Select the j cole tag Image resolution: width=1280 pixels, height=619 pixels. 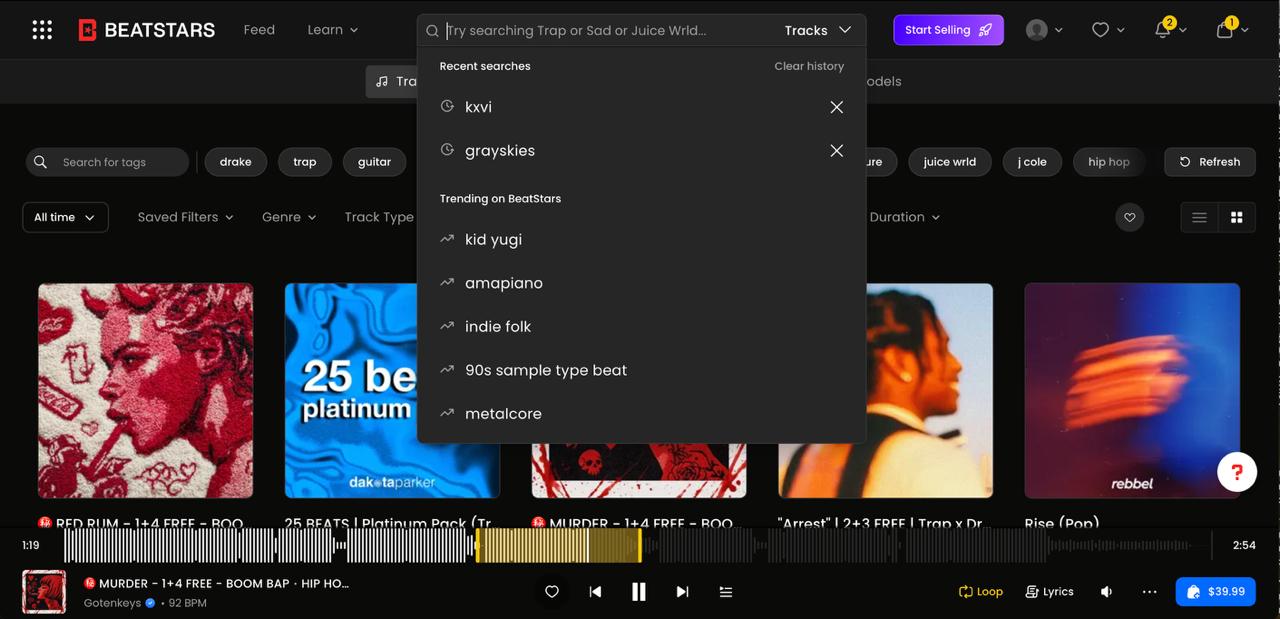(1032, 162)
